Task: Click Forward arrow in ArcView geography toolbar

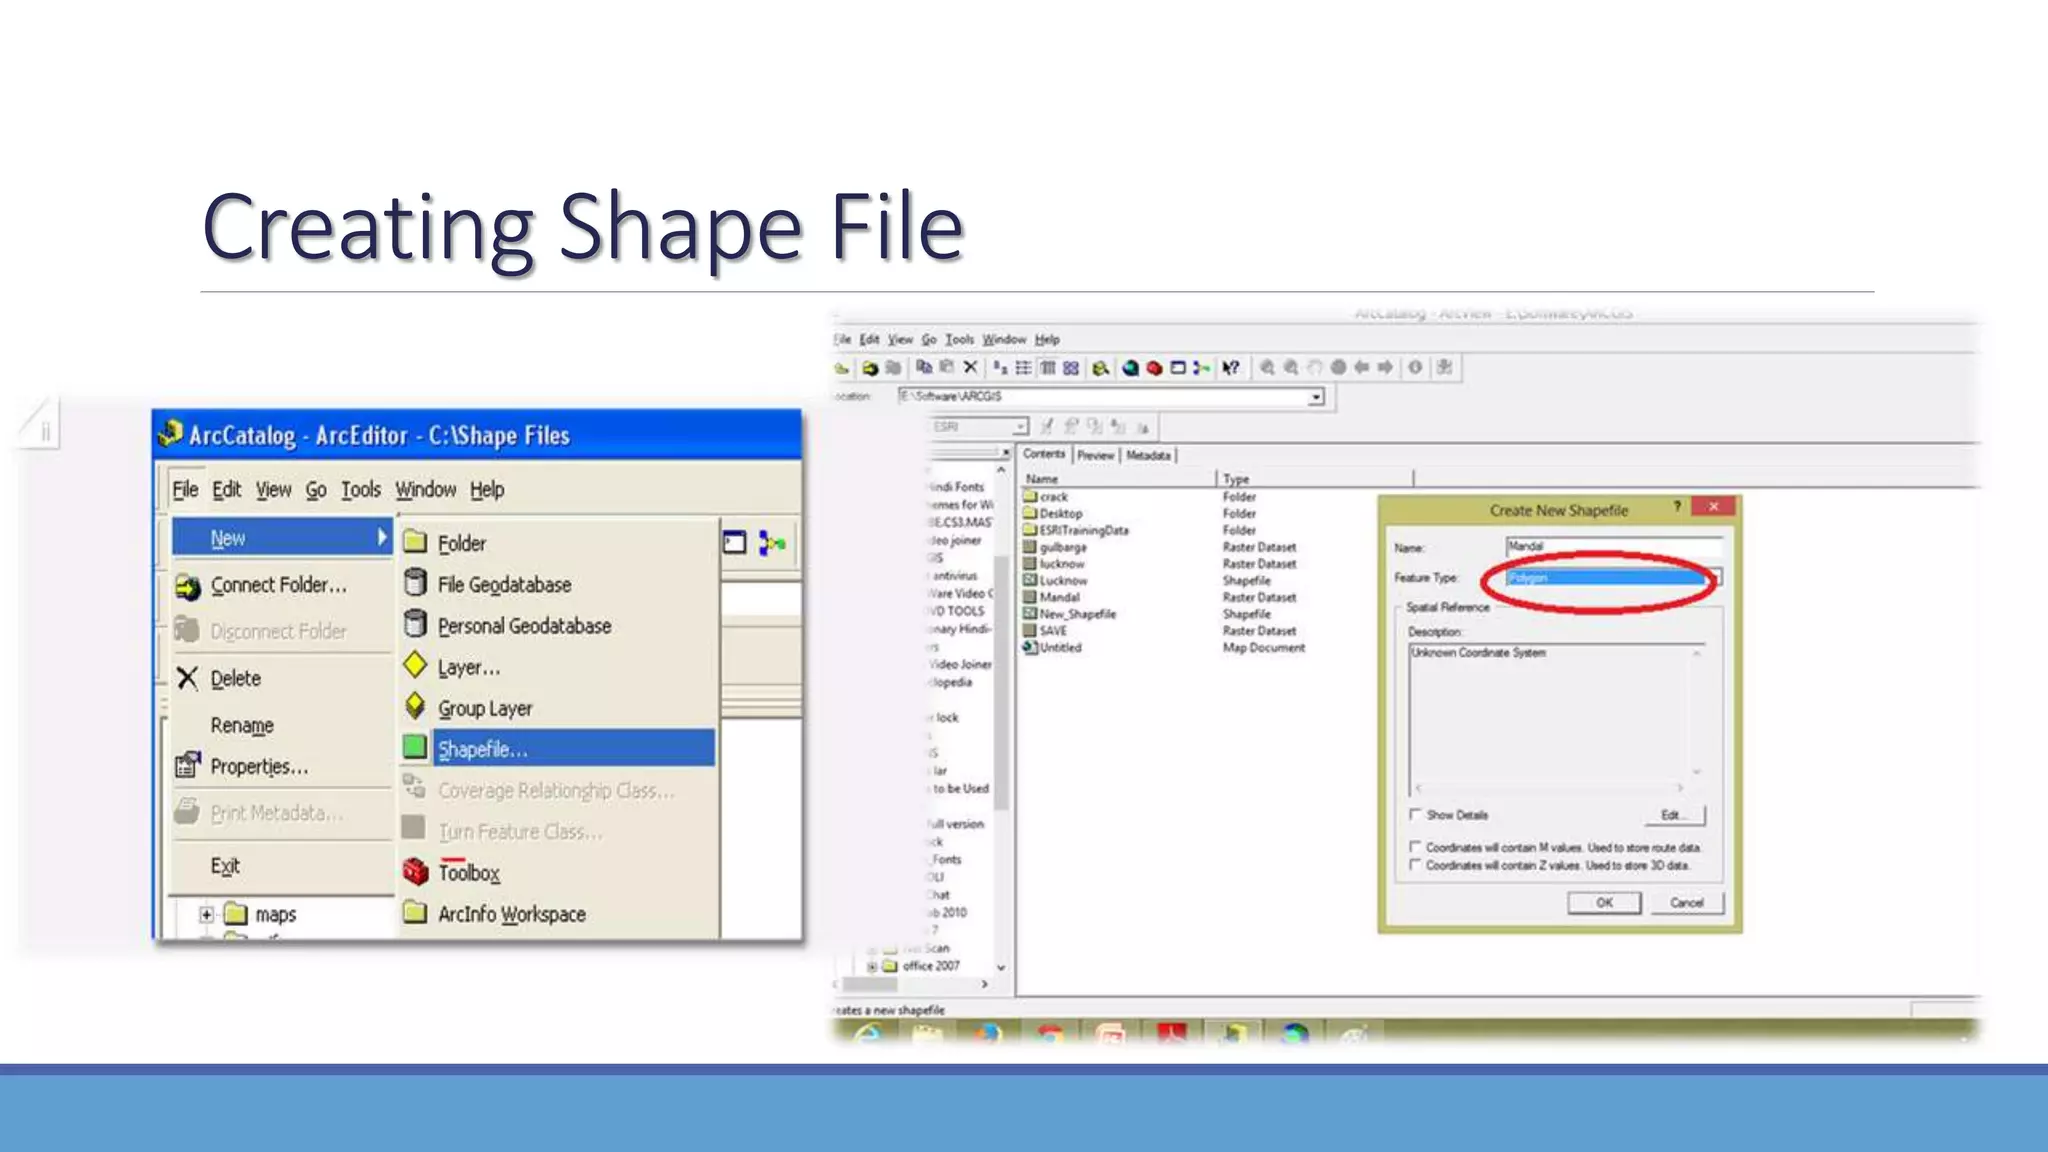Action: [x=1385, y=368]
